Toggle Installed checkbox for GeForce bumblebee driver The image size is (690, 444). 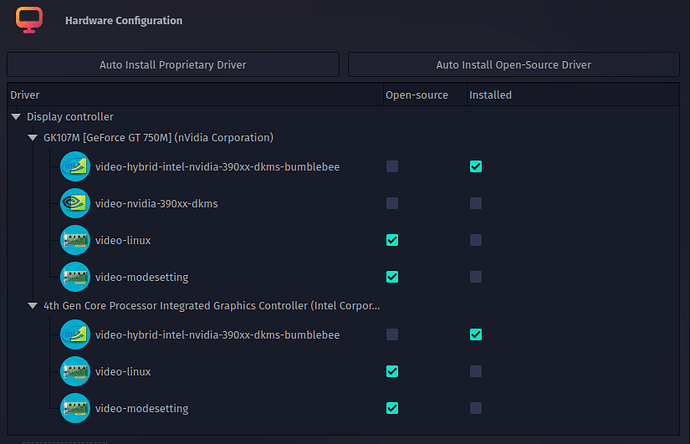click(x=476, y=166)
